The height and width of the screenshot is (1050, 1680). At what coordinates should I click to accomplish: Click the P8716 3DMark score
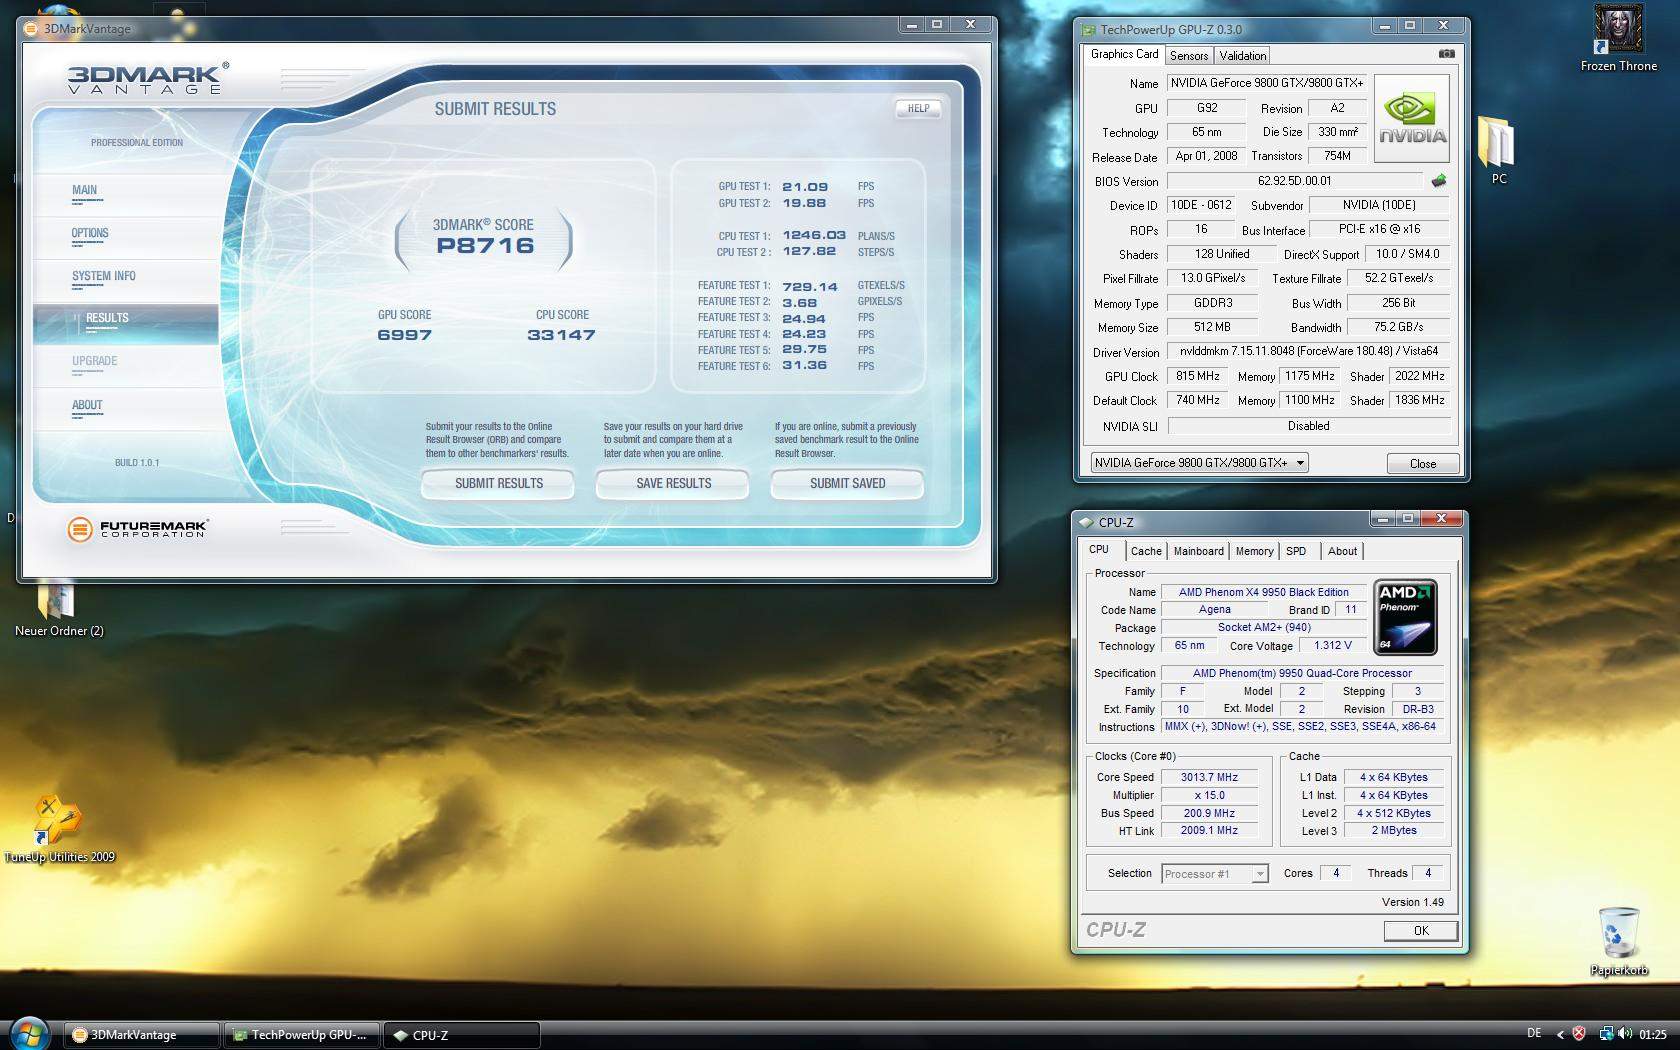coord(485,246)
